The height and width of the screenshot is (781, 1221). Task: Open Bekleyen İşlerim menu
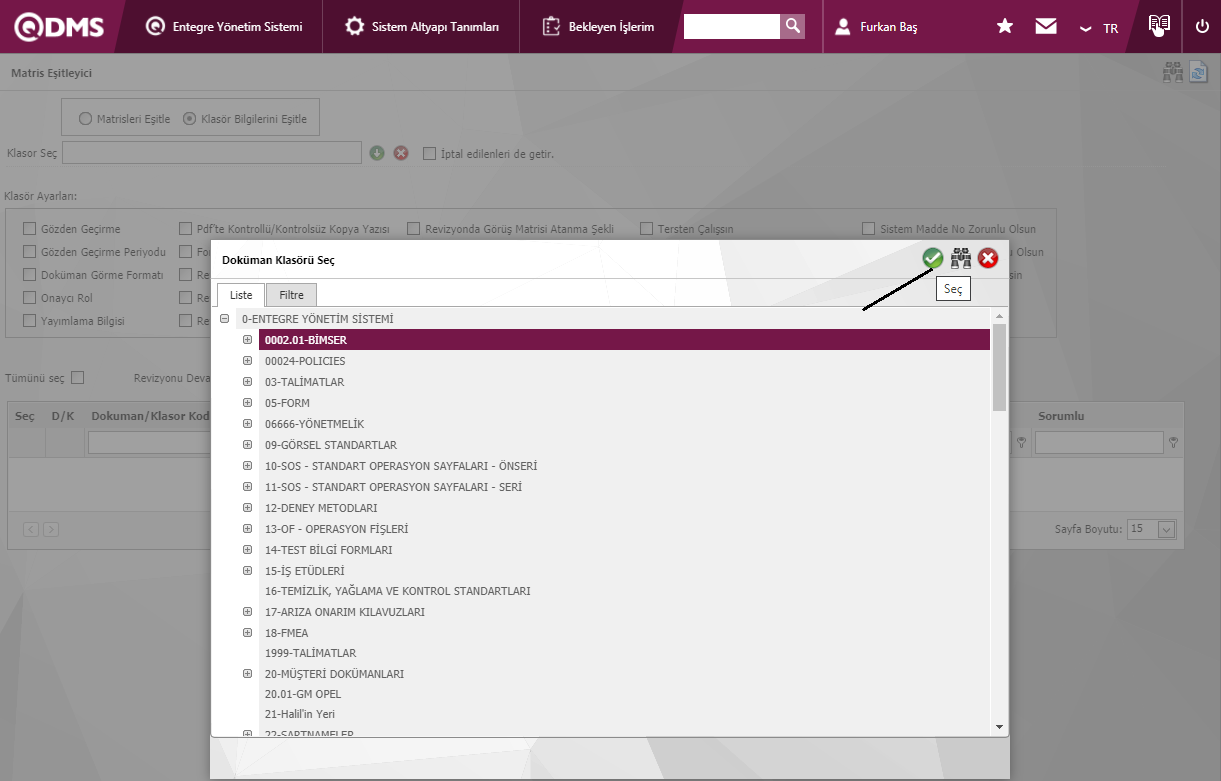(x=598, y=27)
